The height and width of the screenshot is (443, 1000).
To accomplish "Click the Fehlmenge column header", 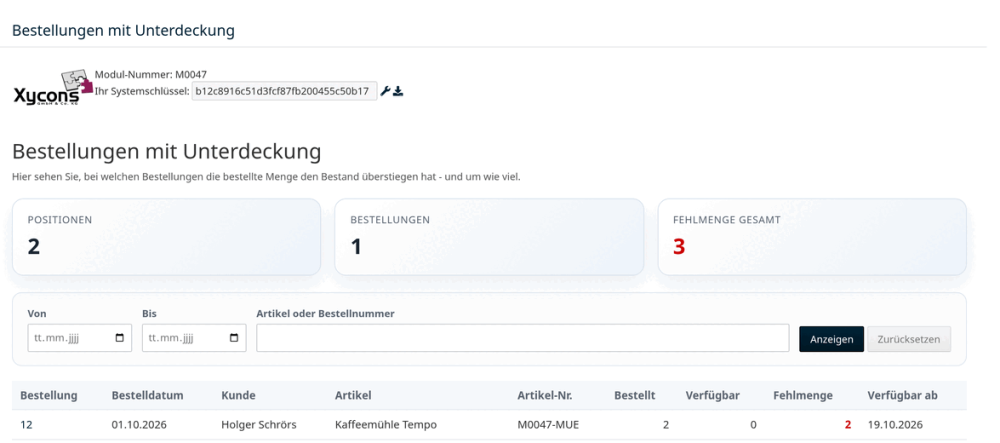I will coord(803,395).
